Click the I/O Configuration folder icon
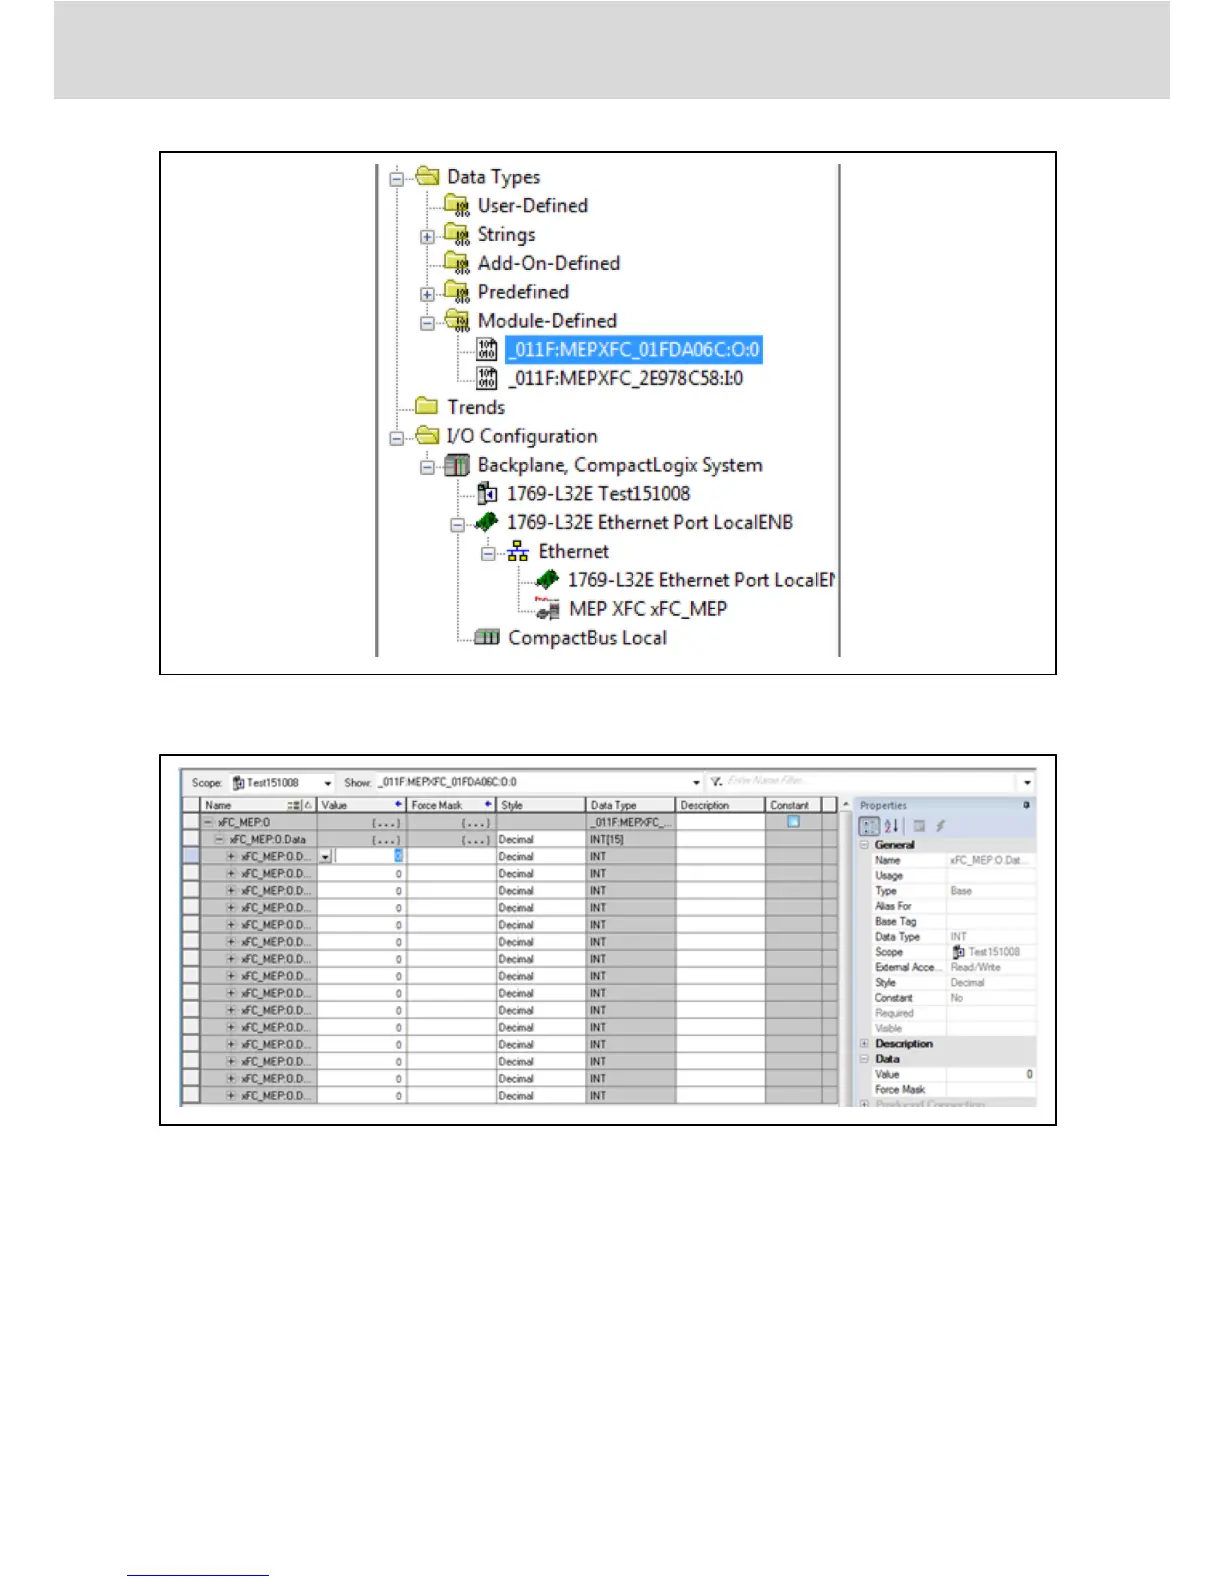Screen dimensions: 1224x1584 click(x=428, y=436)
